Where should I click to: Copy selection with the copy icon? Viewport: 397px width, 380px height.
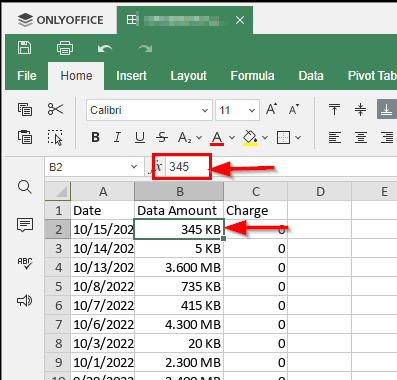click(25, 109)
